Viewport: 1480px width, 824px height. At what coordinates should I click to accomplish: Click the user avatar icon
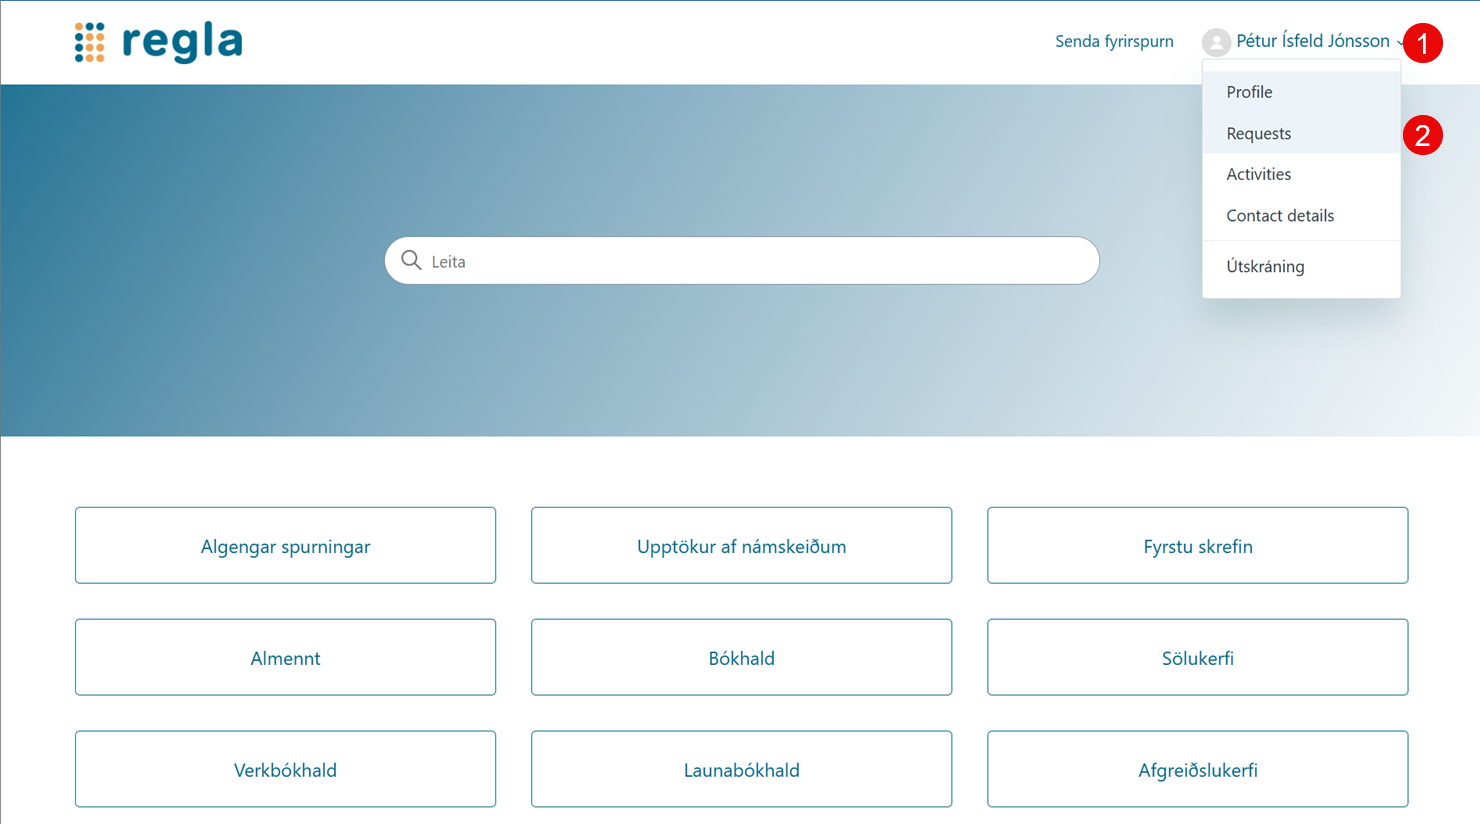click(x=1215, y=42)
